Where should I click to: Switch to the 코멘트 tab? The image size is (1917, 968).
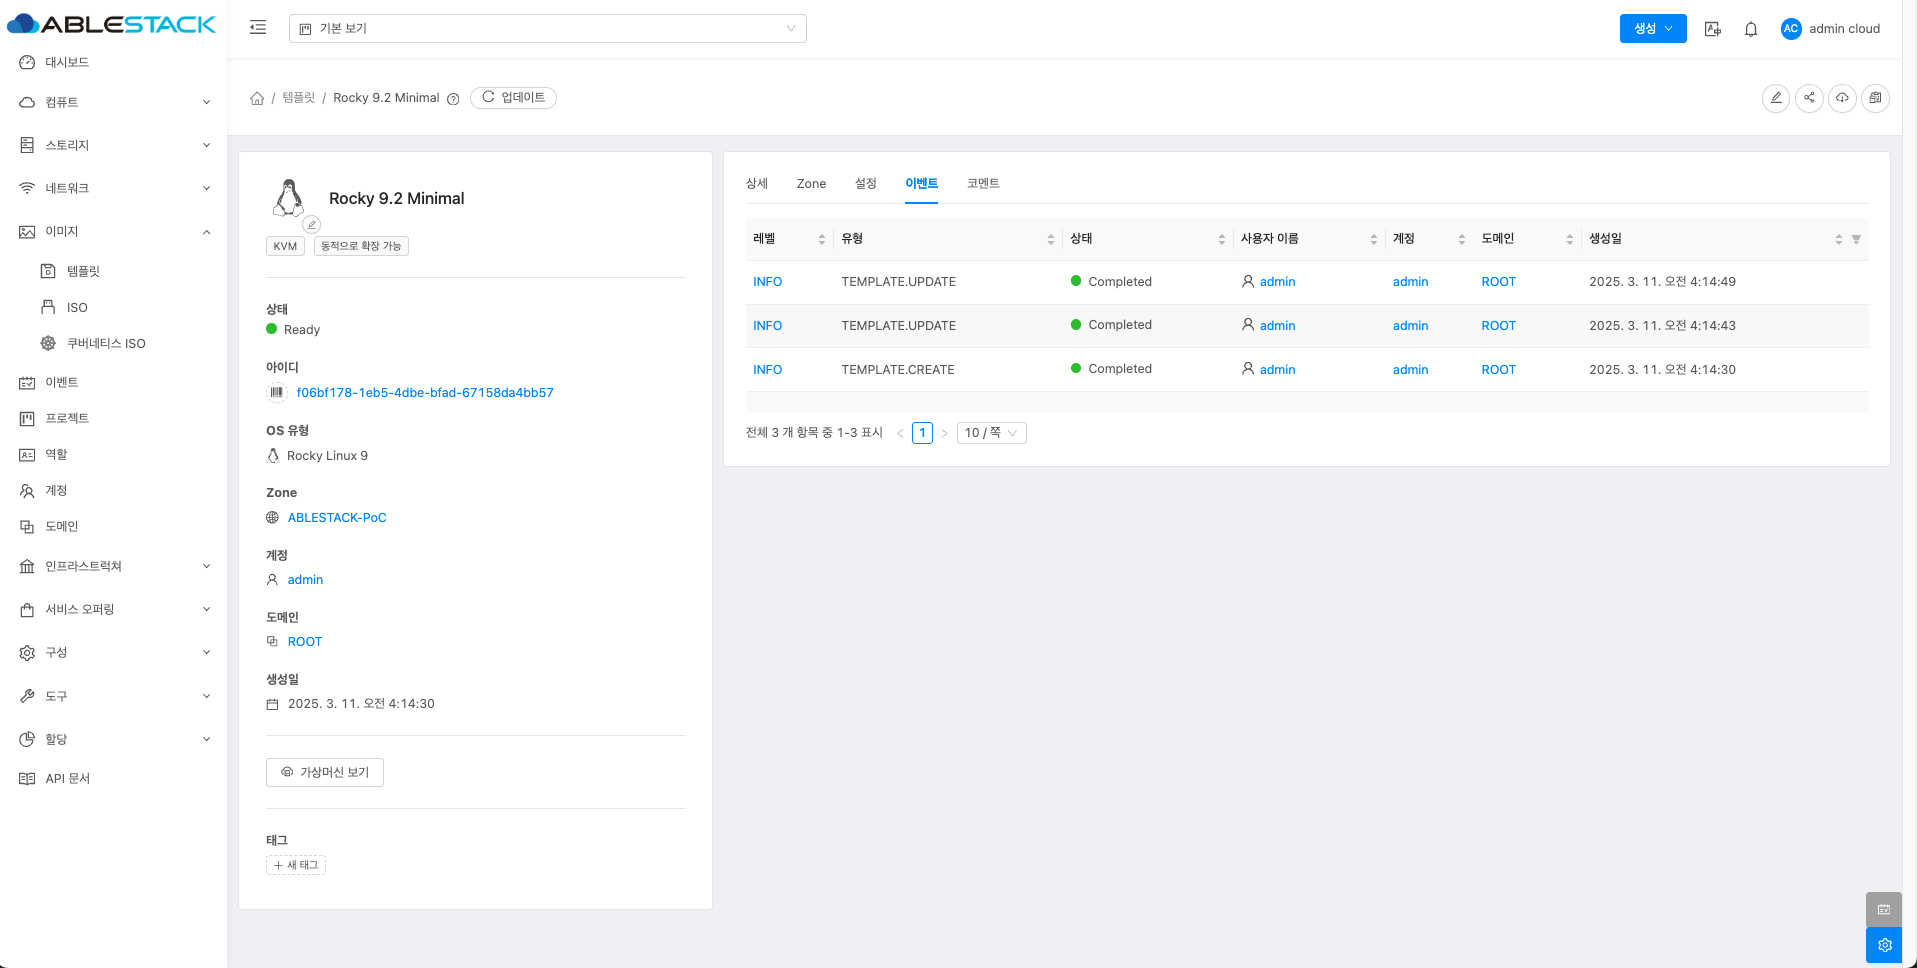[982, 184]
